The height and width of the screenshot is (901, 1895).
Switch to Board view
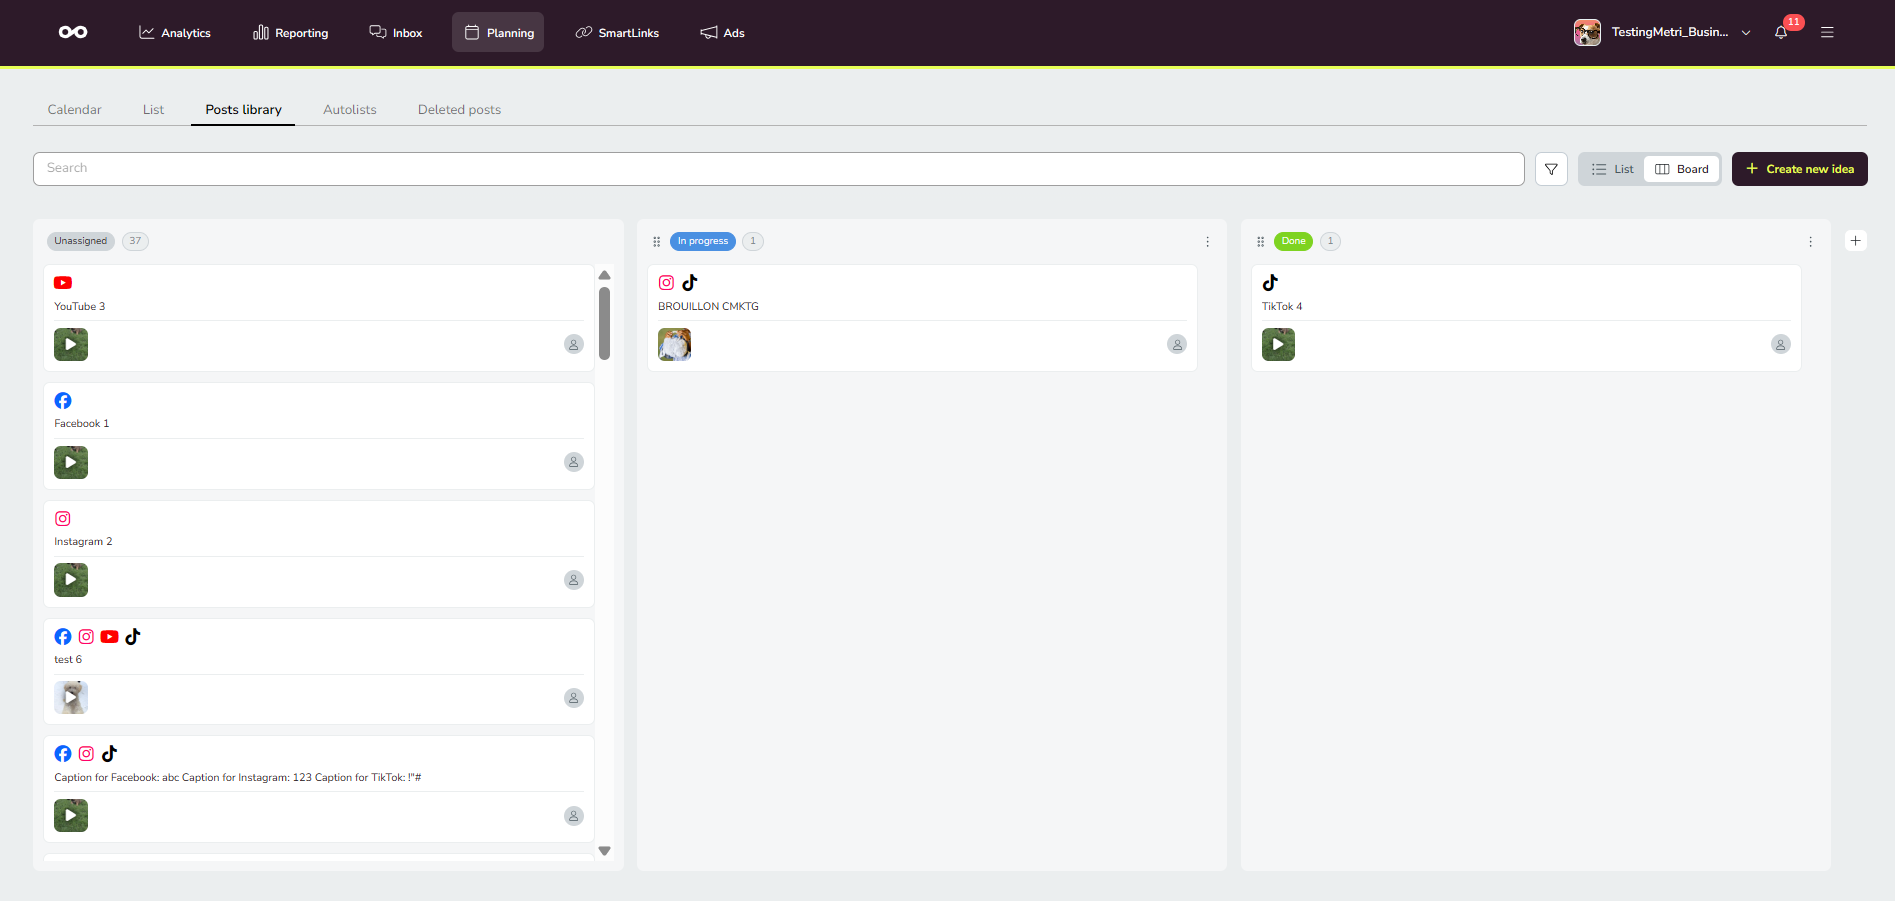(x=1682, y=169)
